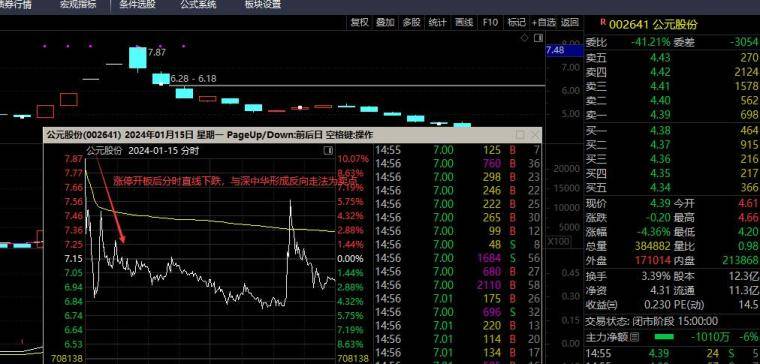
Task: Click the 14:55 7.00 125 tick row
Action: 458,150
